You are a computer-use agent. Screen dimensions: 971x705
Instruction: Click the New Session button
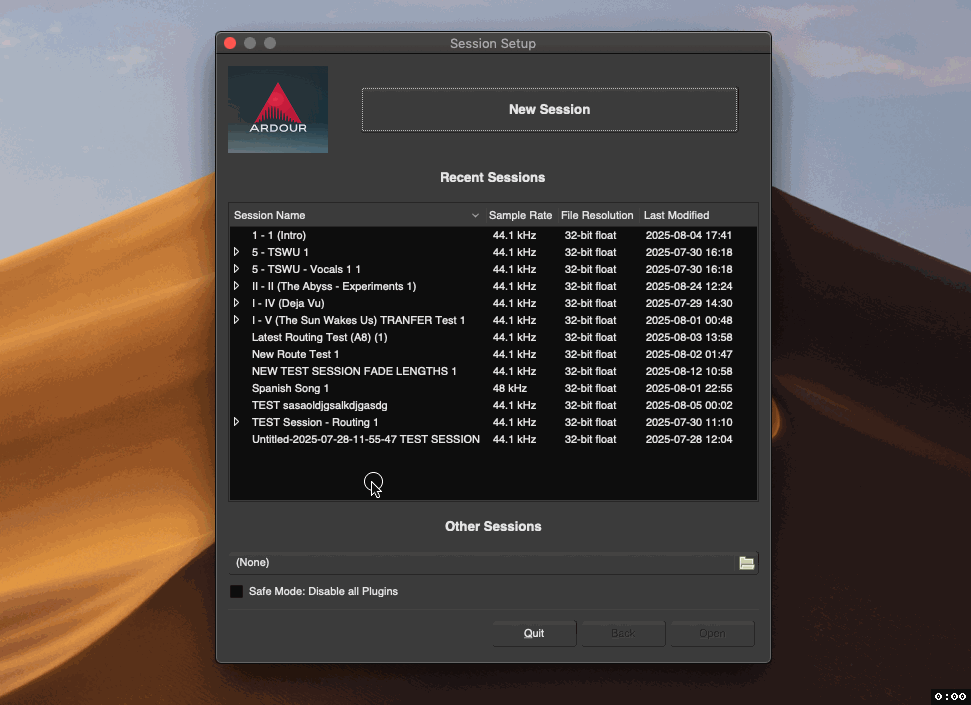[549, 109]
